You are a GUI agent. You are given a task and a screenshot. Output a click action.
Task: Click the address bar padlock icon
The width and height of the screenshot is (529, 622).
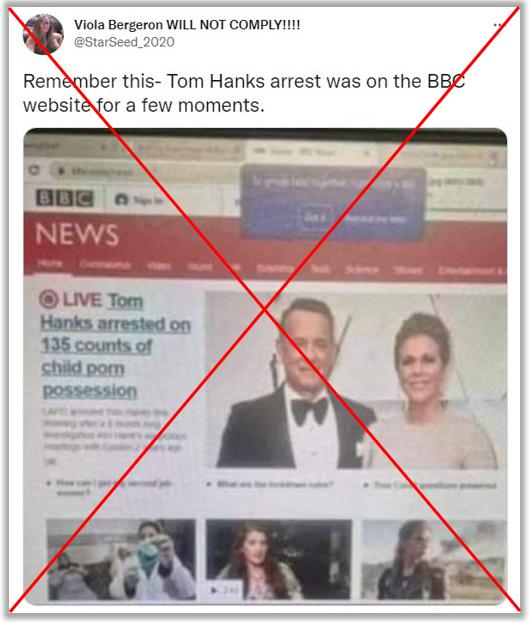coord(61,171)
